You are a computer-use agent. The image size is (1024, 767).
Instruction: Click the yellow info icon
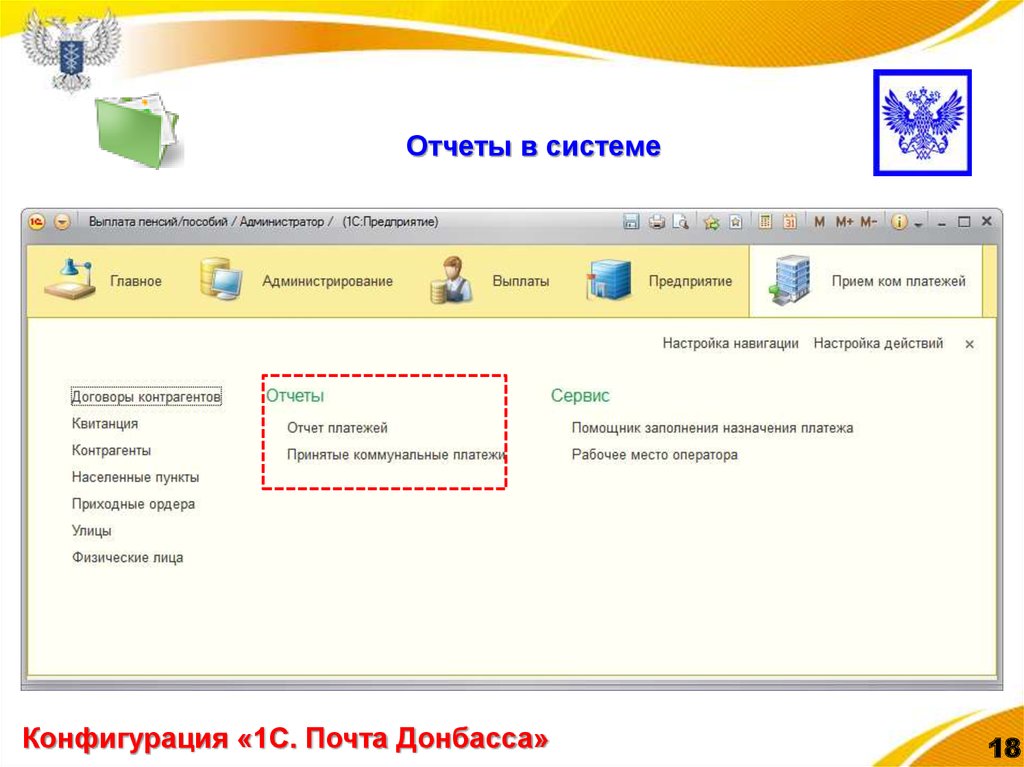coord(899,222)
